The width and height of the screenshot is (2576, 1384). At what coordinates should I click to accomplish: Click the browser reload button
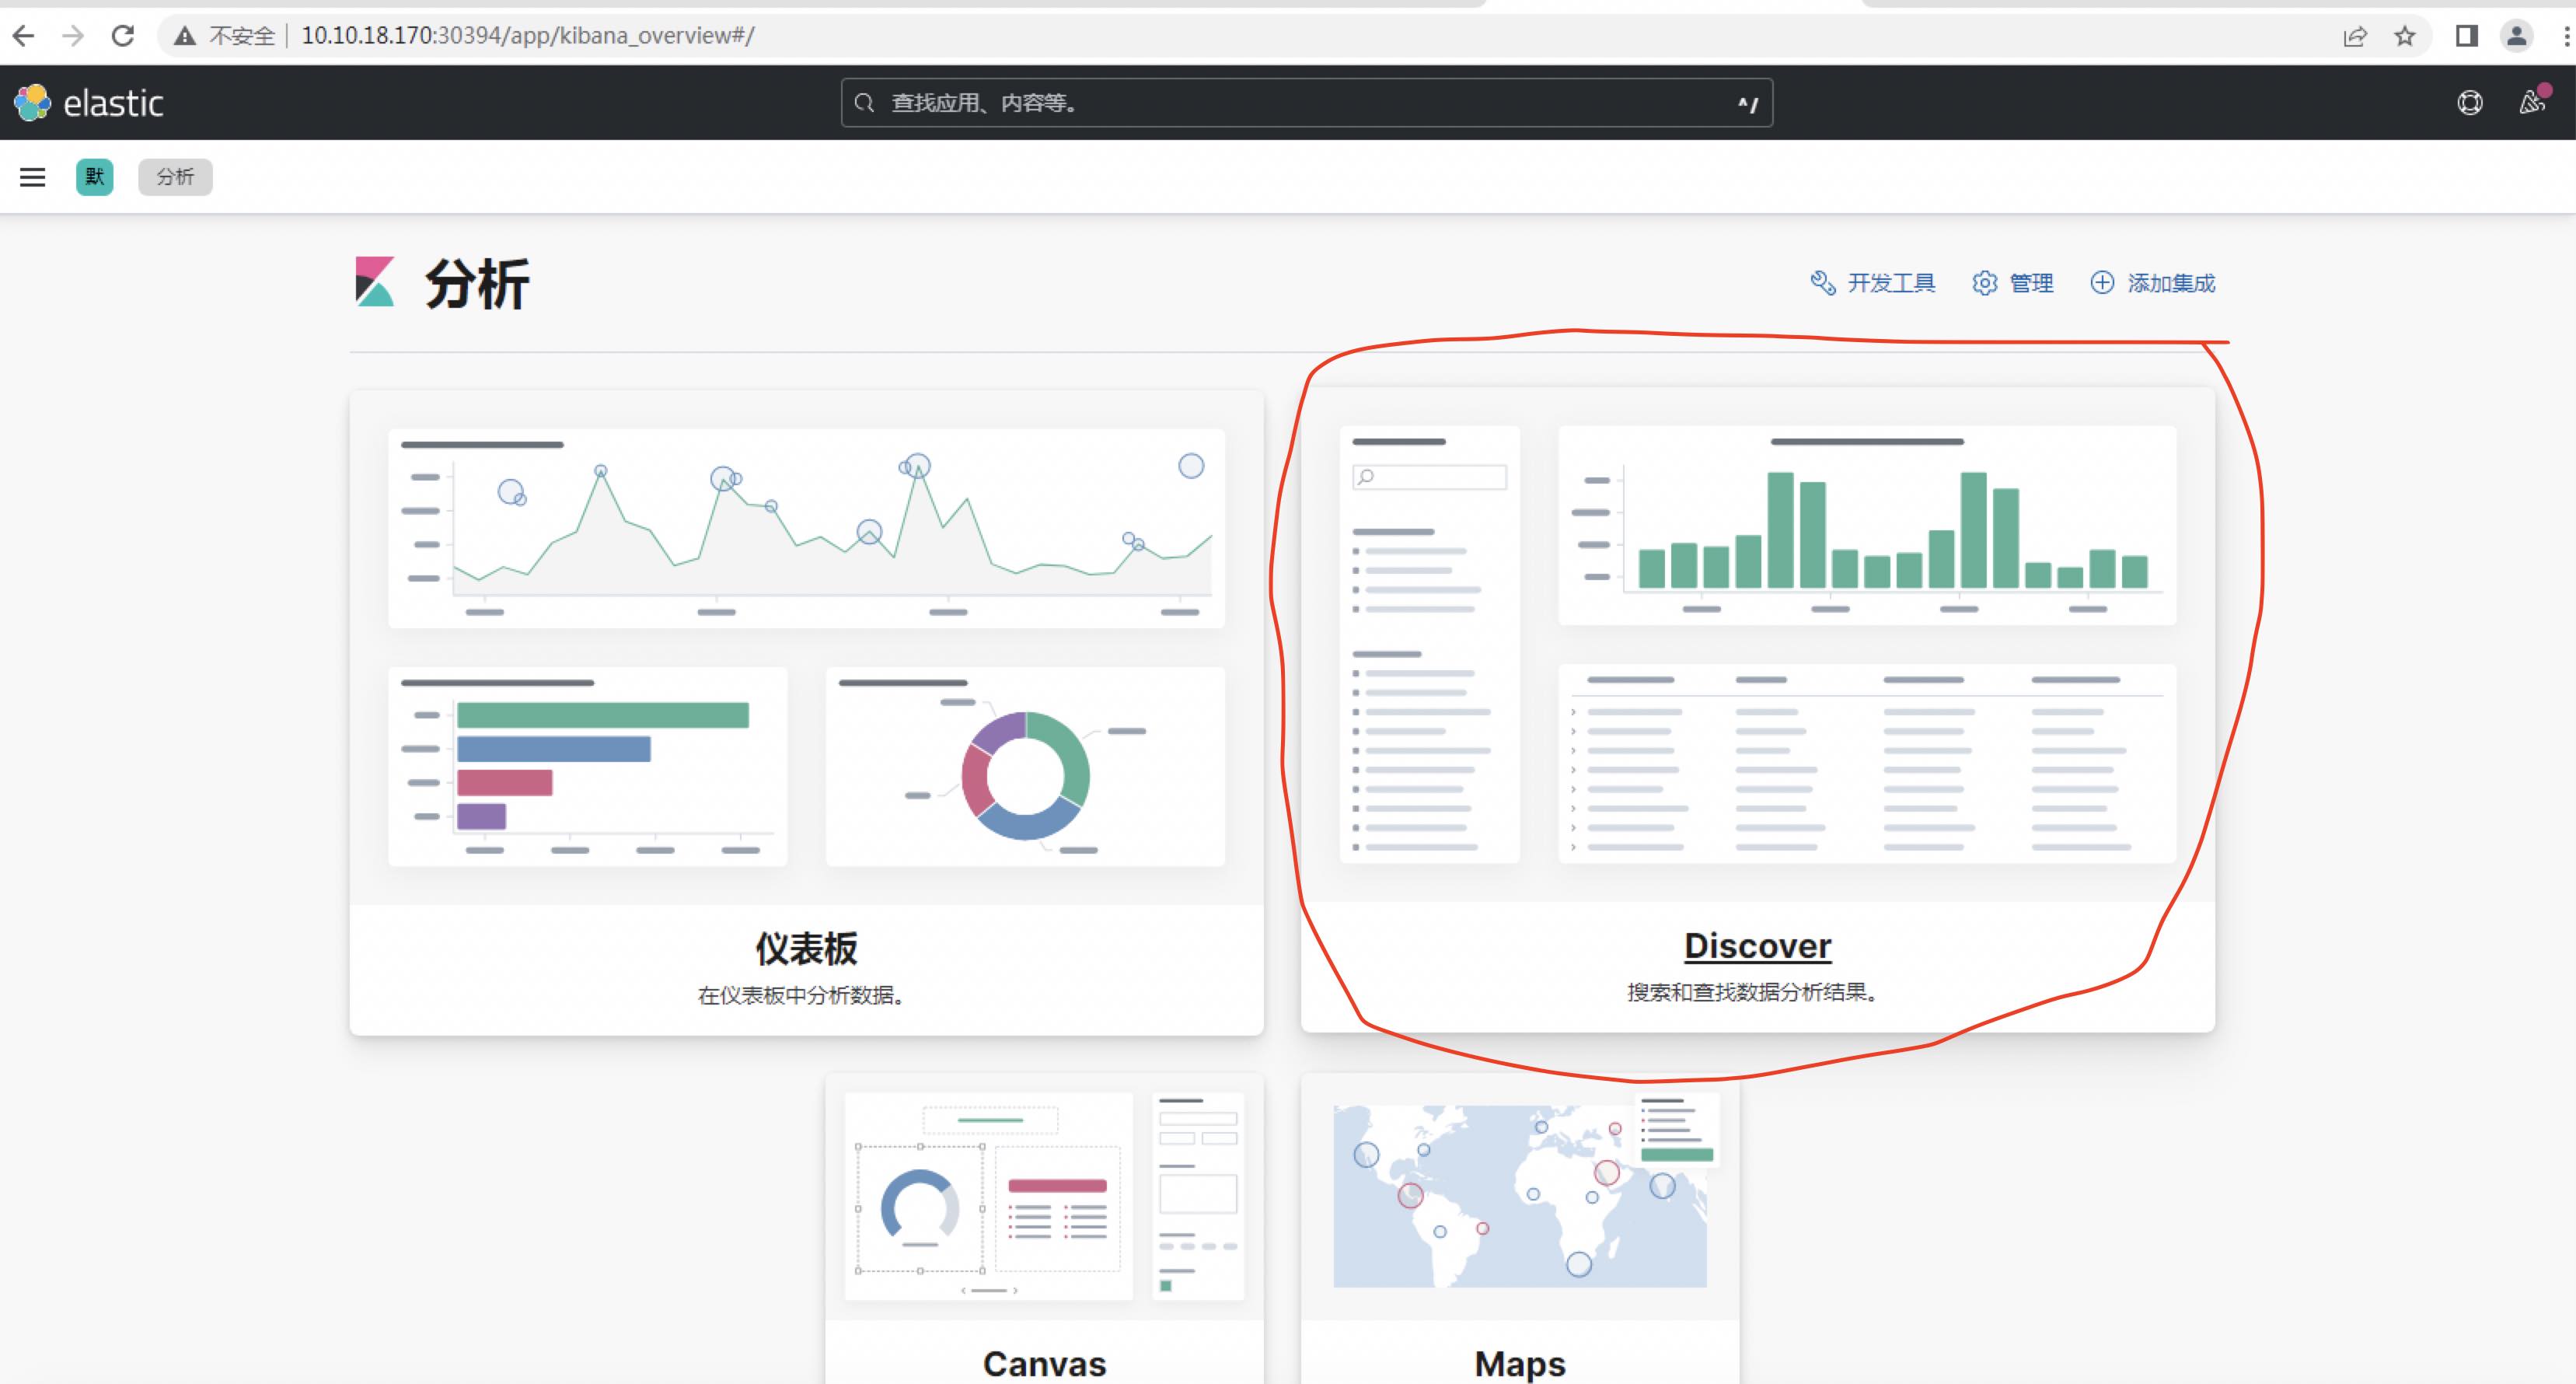point(122,36)
